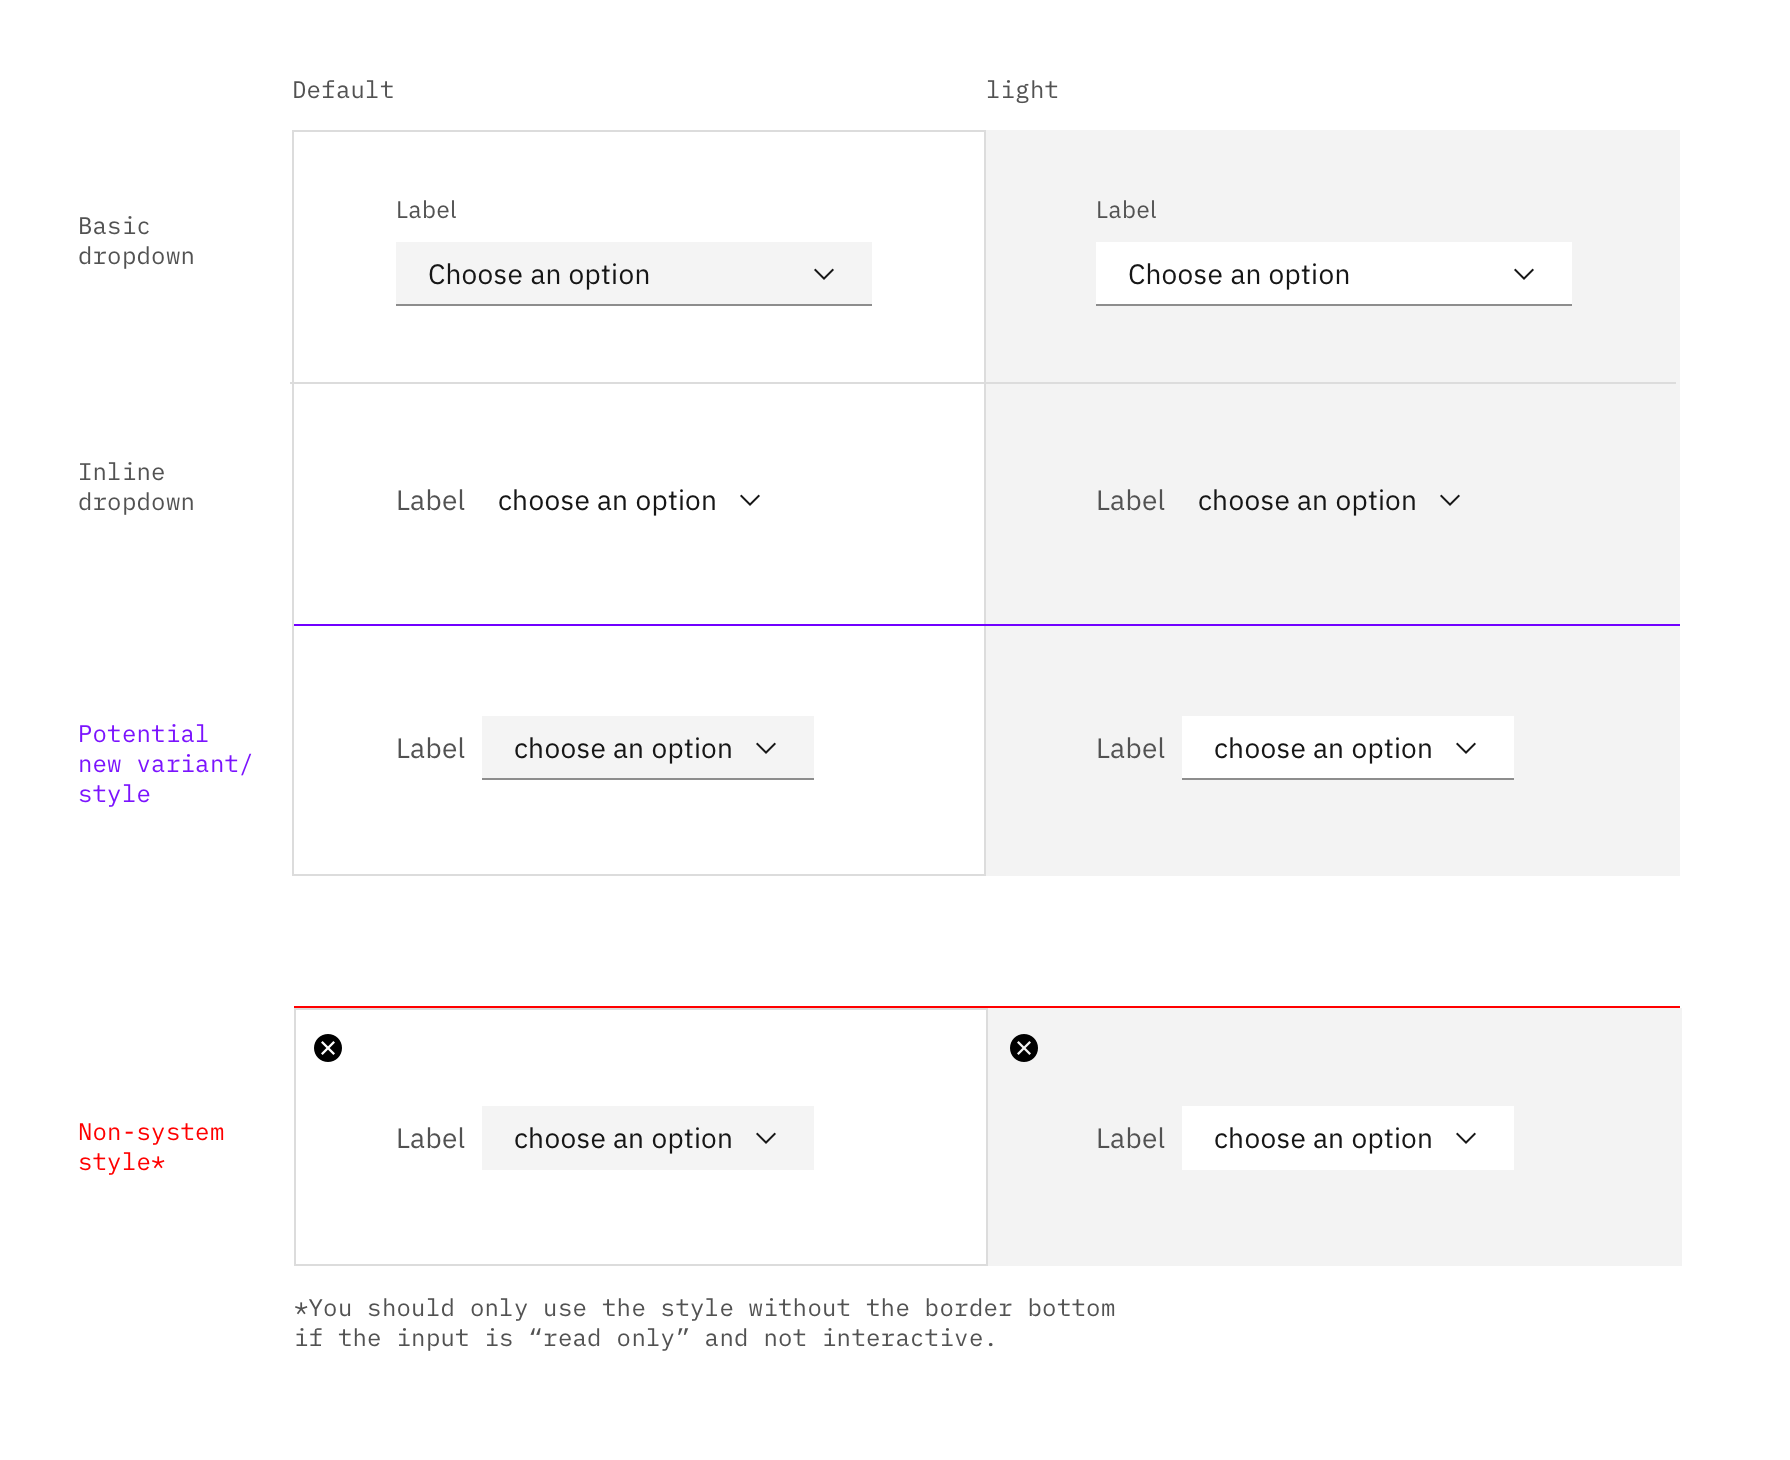Viewport: 1790px width, 1460px height.
Task: Click the purple 'Potential new variant/style' label
Action: pos(164,763)
